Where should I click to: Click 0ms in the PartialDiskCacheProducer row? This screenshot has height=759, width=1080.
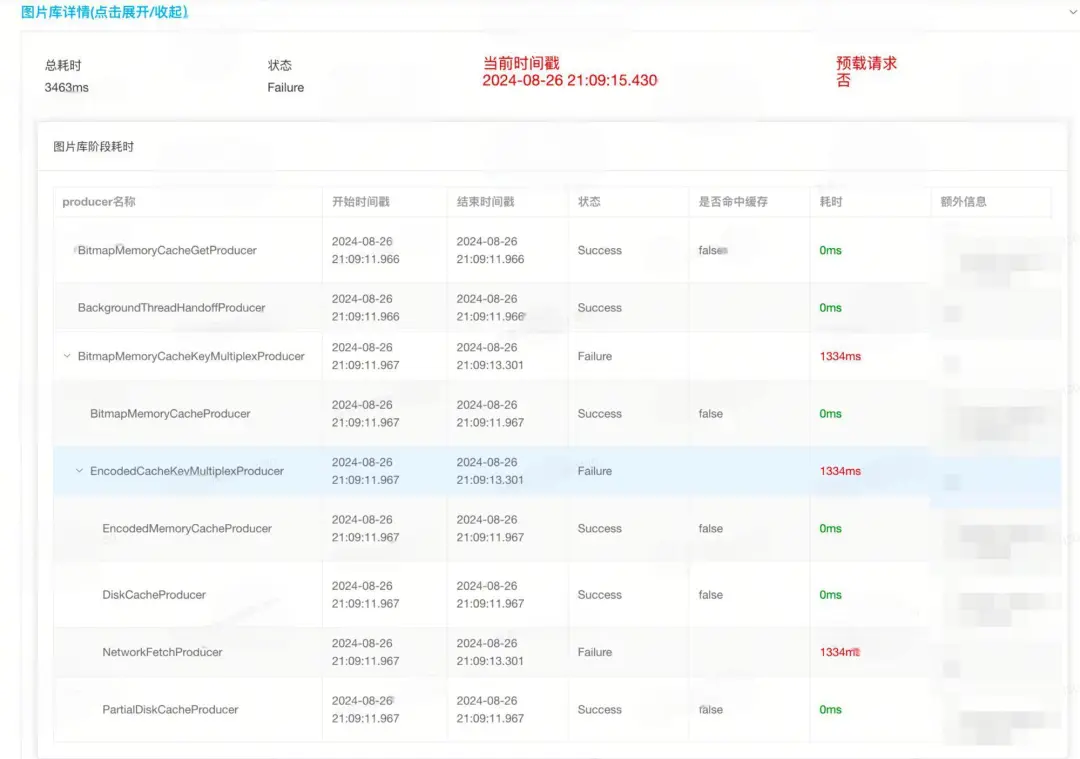tap(830, 709)
